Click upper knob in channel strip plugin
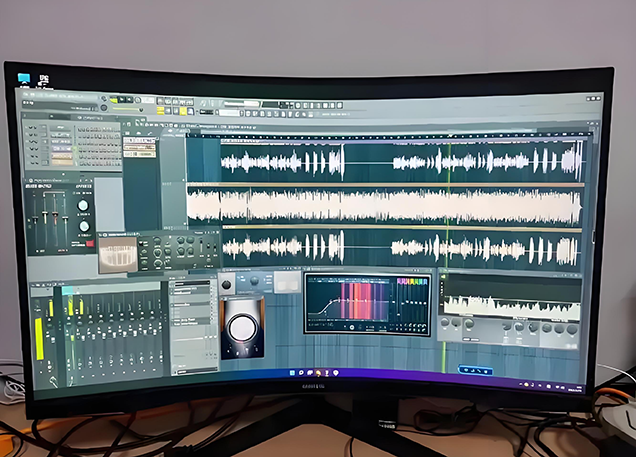Image resolution: width=636 pixels, height=457 pixels. point(84,205)
